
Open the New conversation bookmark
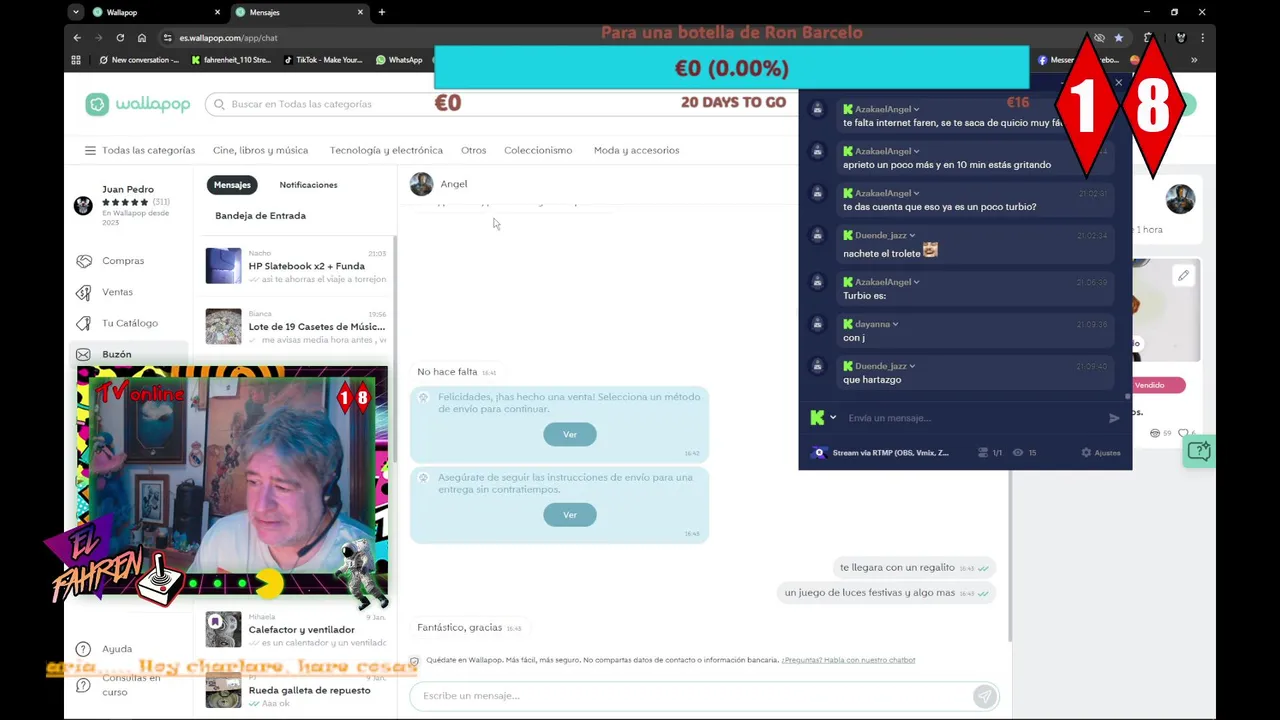click(139, 60)
